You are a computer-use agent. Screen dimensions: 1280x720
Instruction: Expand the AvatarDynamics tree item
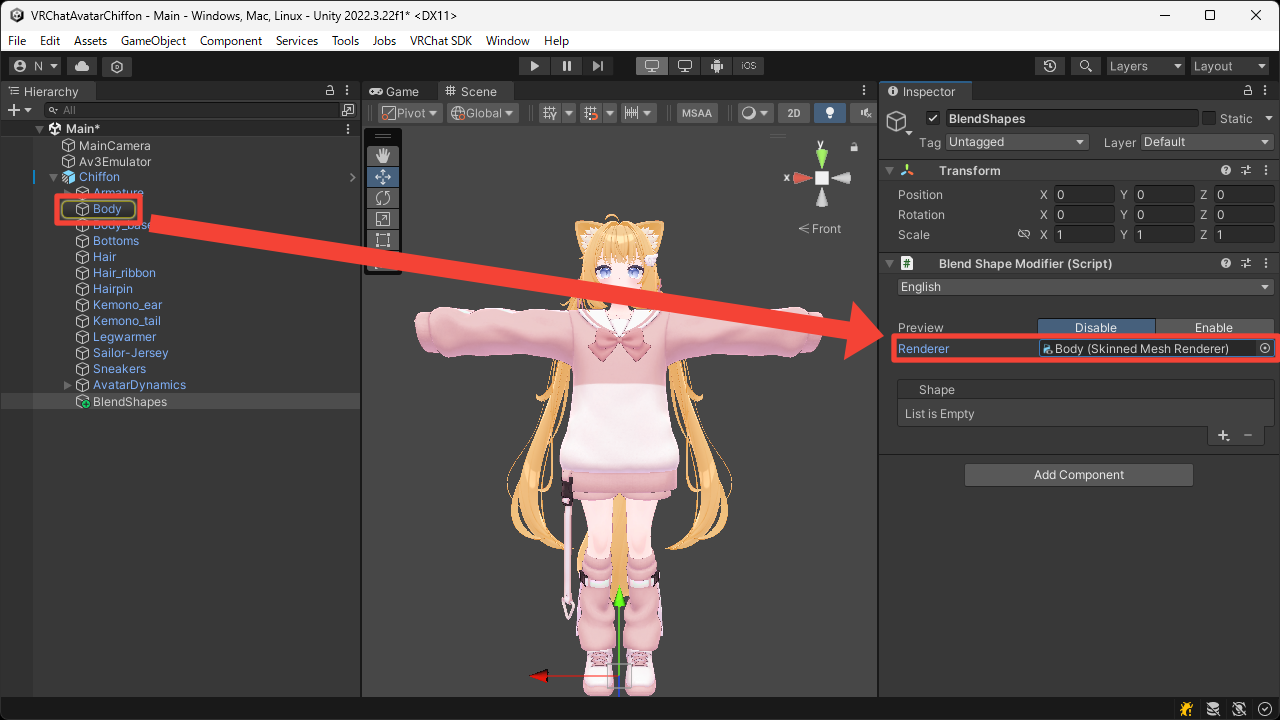pos(68,385)
